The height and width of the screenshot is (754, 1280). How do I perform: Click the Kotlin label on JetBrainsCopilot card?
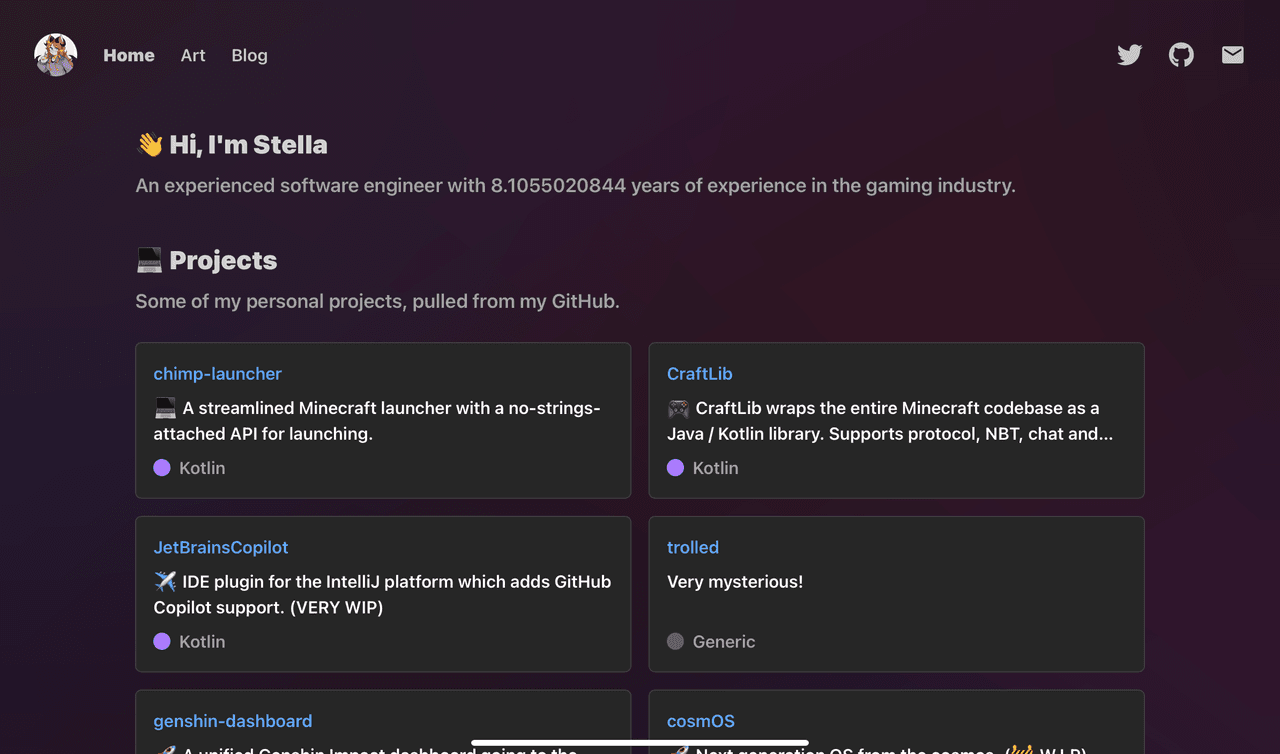tap(202, 642)
